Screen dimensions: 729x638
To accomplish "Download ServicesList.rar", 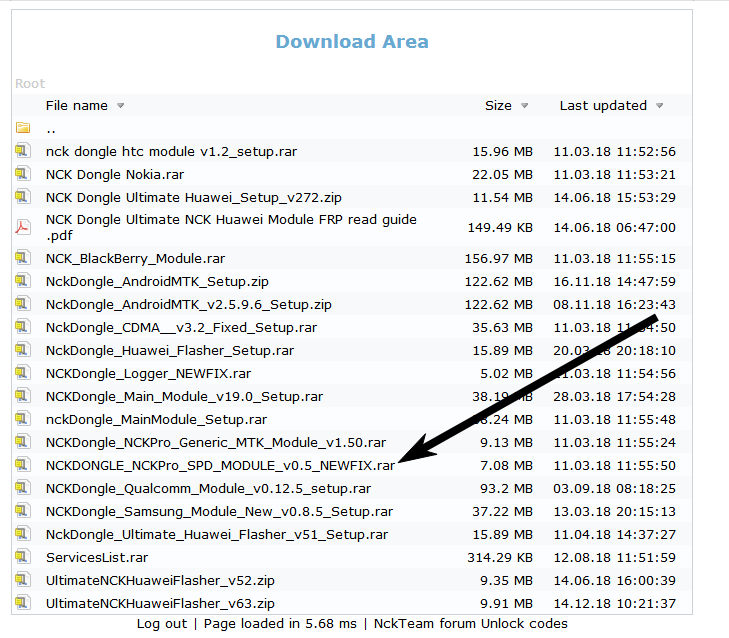I will pos(97,558).
